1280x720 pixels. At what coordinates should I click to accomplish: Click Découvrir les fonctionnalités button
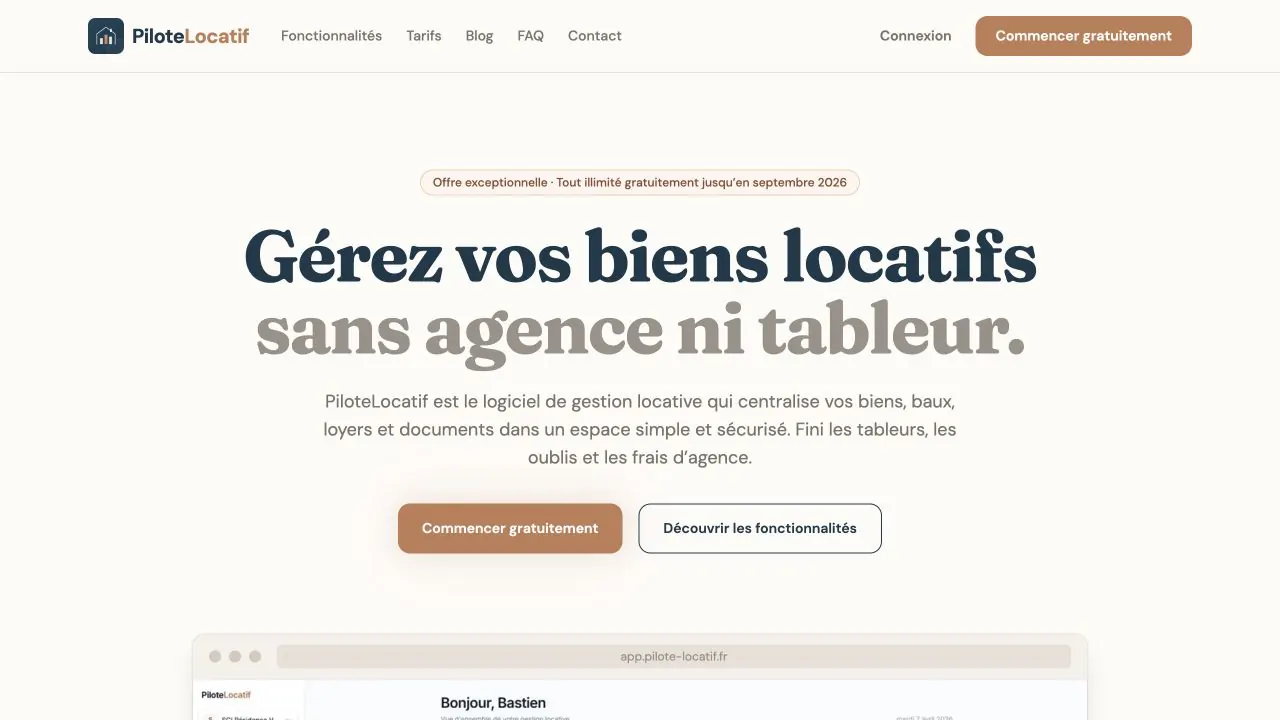tap(760, 528)
